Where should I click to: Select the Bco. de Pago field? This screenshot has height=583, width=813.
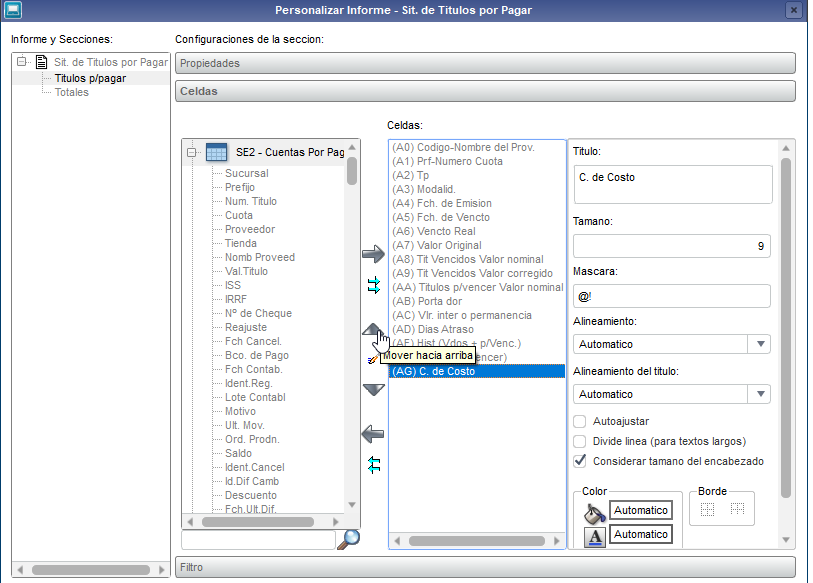[x=257, y=355]
